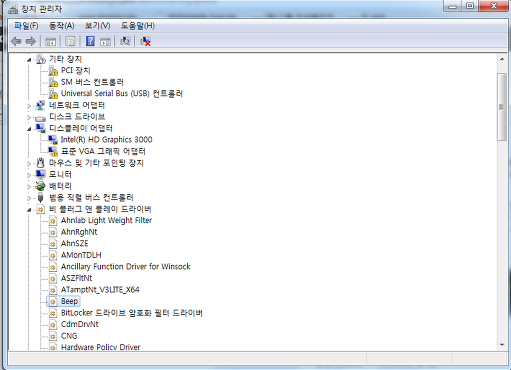Click the AhnSZE driver icon
The image size is (511, 370).
tap(53, 244)
